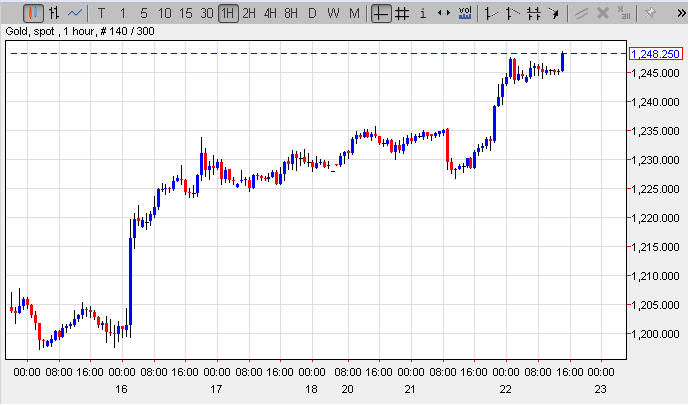Click the date label 17 on time axis

(x=216, y=389)
